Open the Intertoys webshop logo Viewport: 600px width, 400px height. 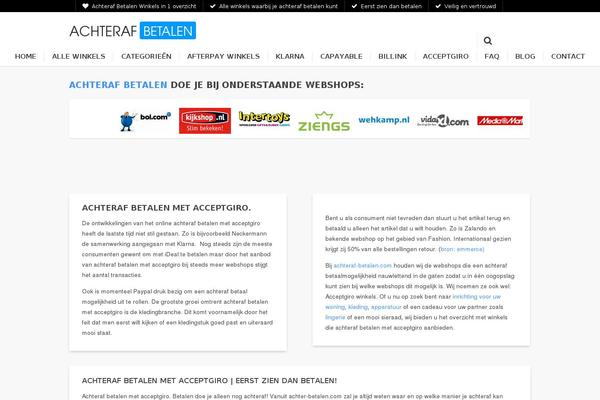point(264,119)
